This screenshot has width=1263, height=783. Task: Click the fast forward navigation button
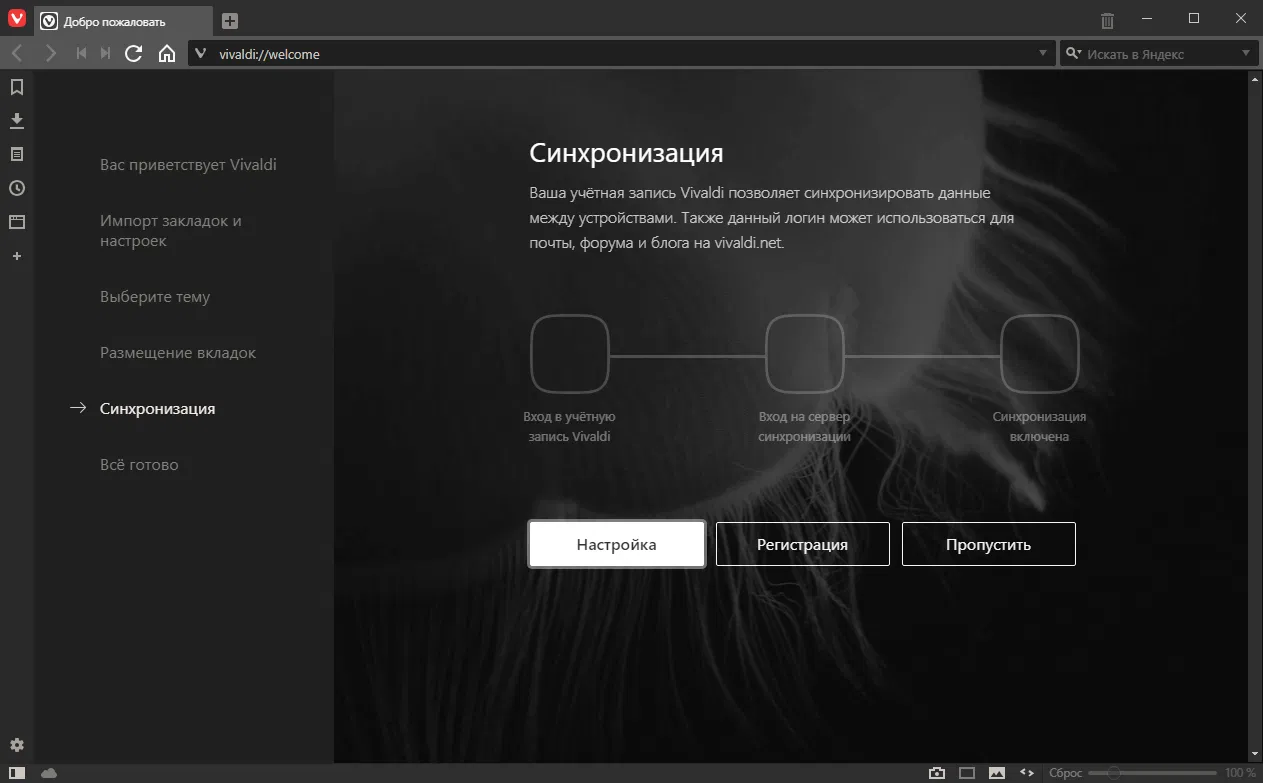[105, 54]
